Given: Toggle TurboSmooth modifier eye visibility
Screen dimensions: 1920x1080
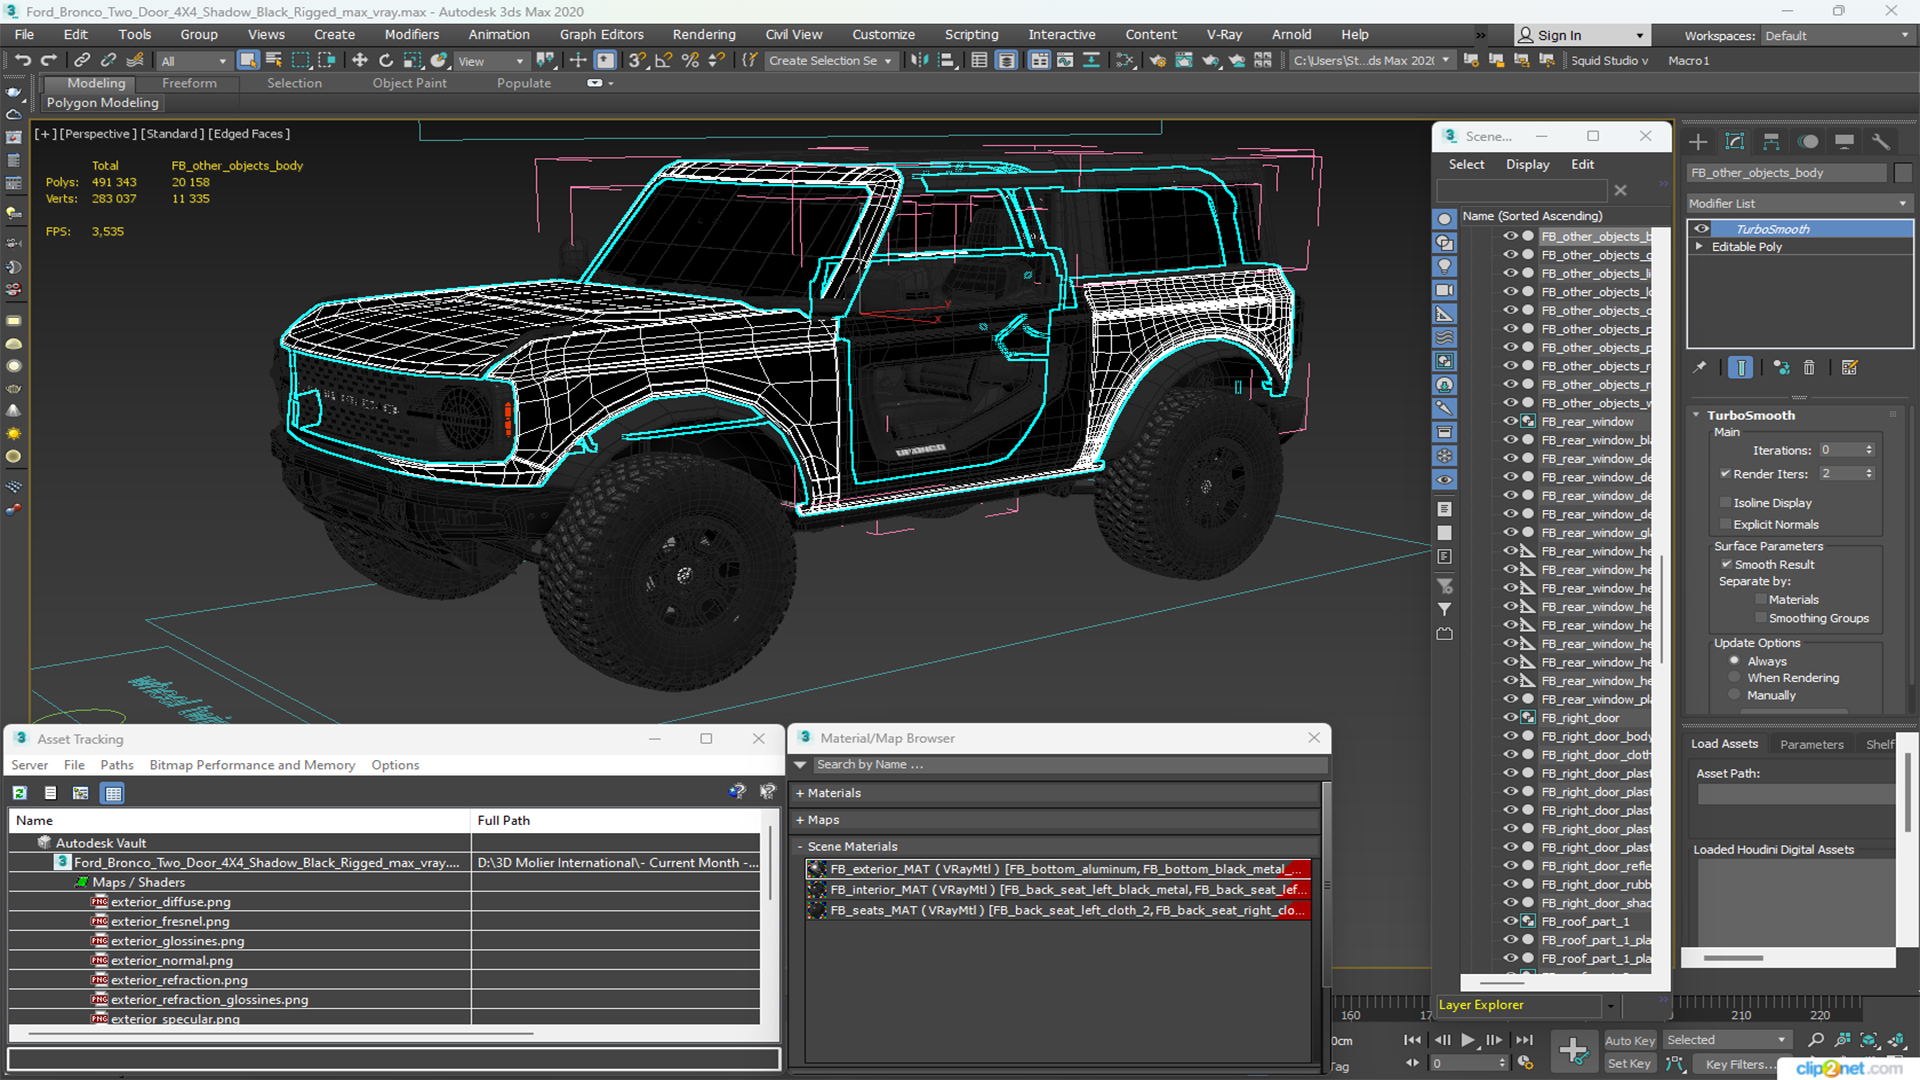Looking at the screenshot, I should (x=1701, y=229).
